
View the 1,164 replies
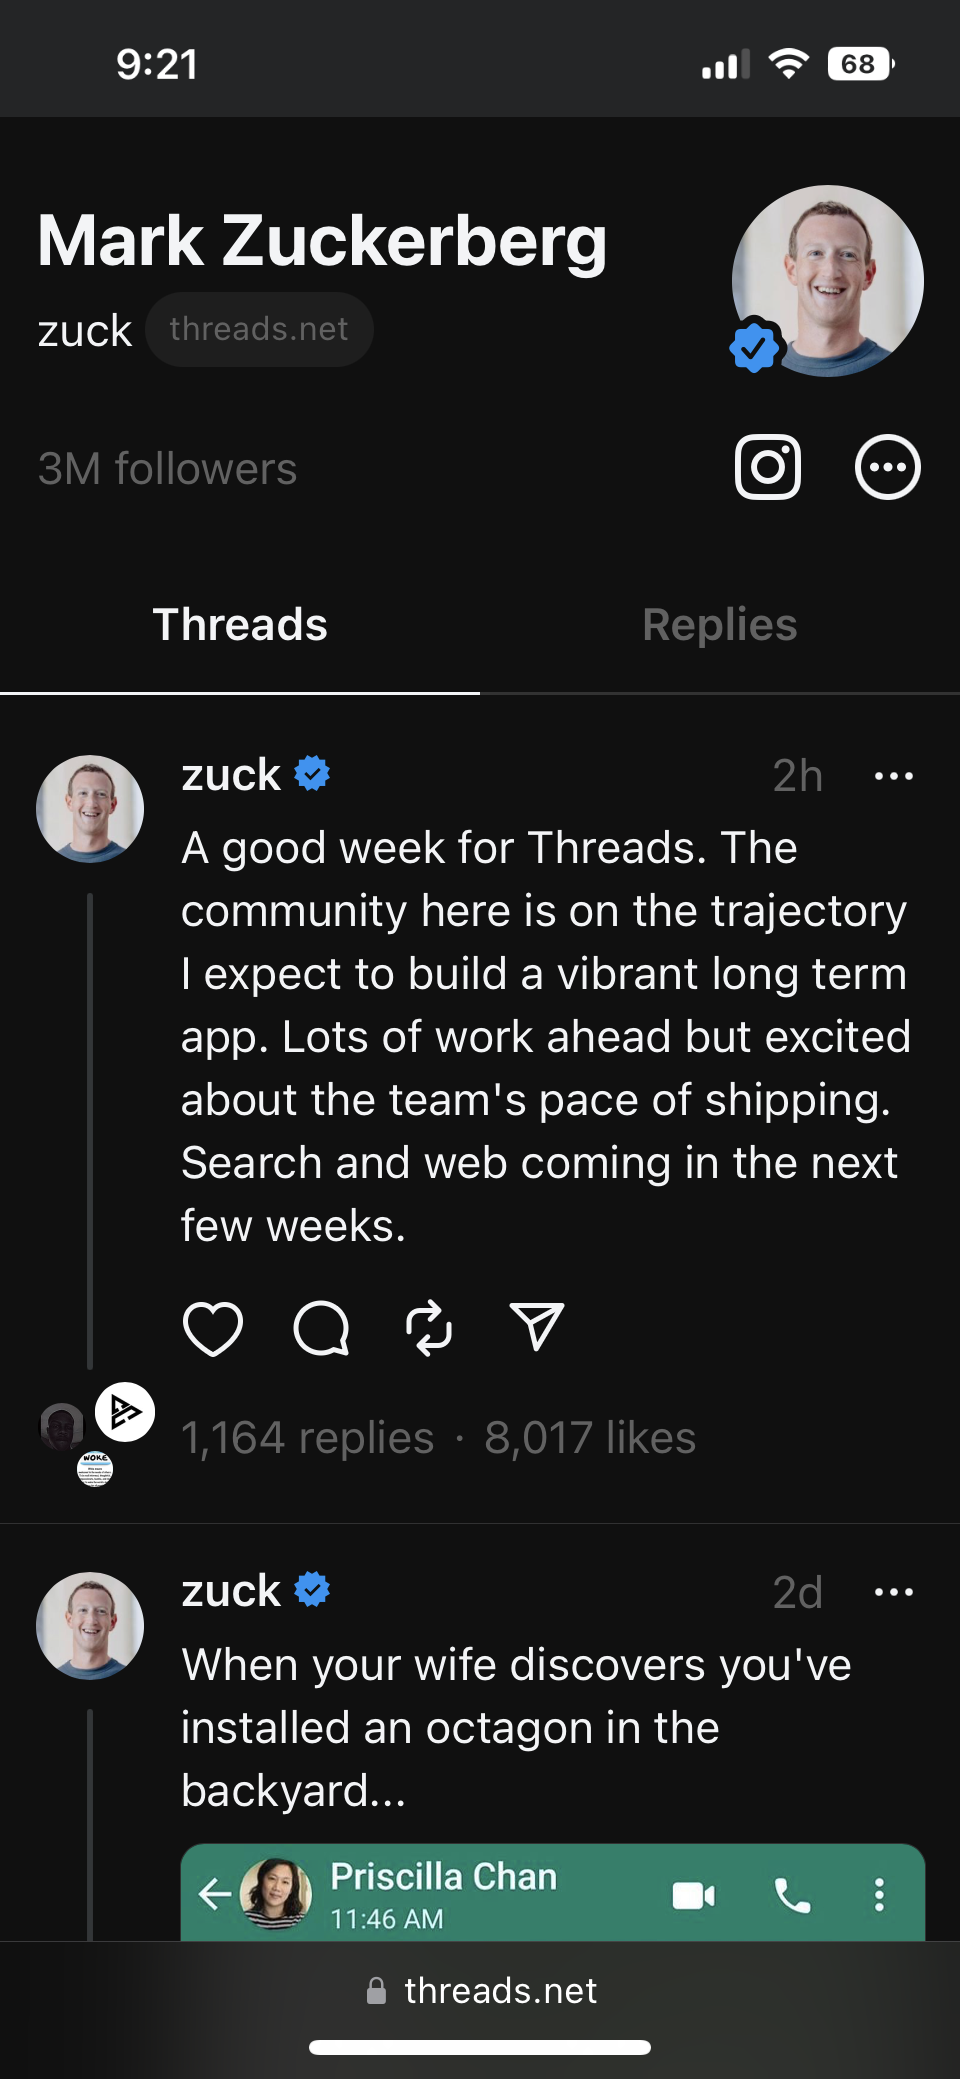pyautogui.click(x=307, y=1438)
